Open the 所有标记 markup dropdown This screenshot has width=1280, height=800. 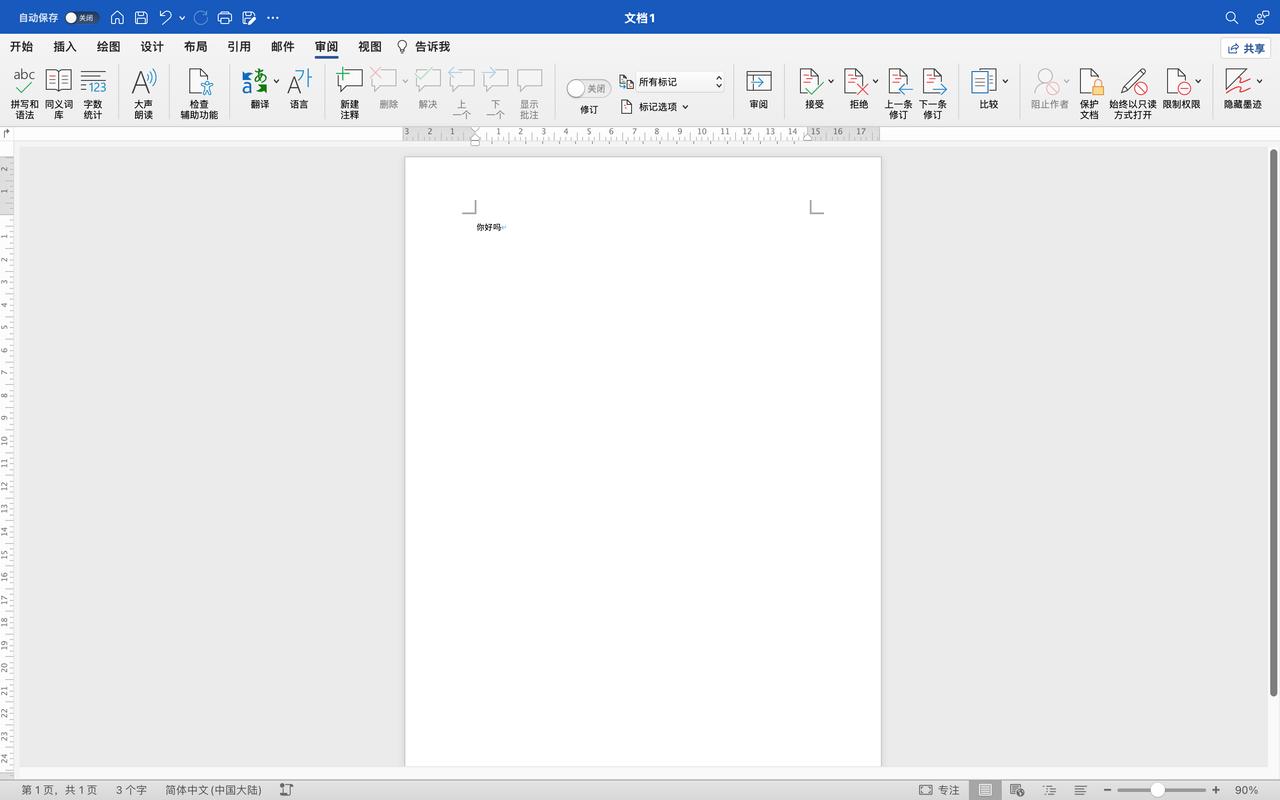pyautogui.click(x=680, y=82)
